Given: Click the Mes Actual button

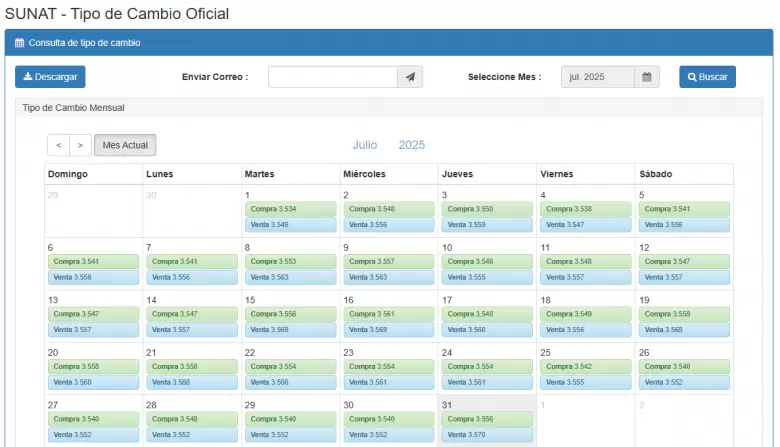Looking at the screenshot, I should click(125, 145).
